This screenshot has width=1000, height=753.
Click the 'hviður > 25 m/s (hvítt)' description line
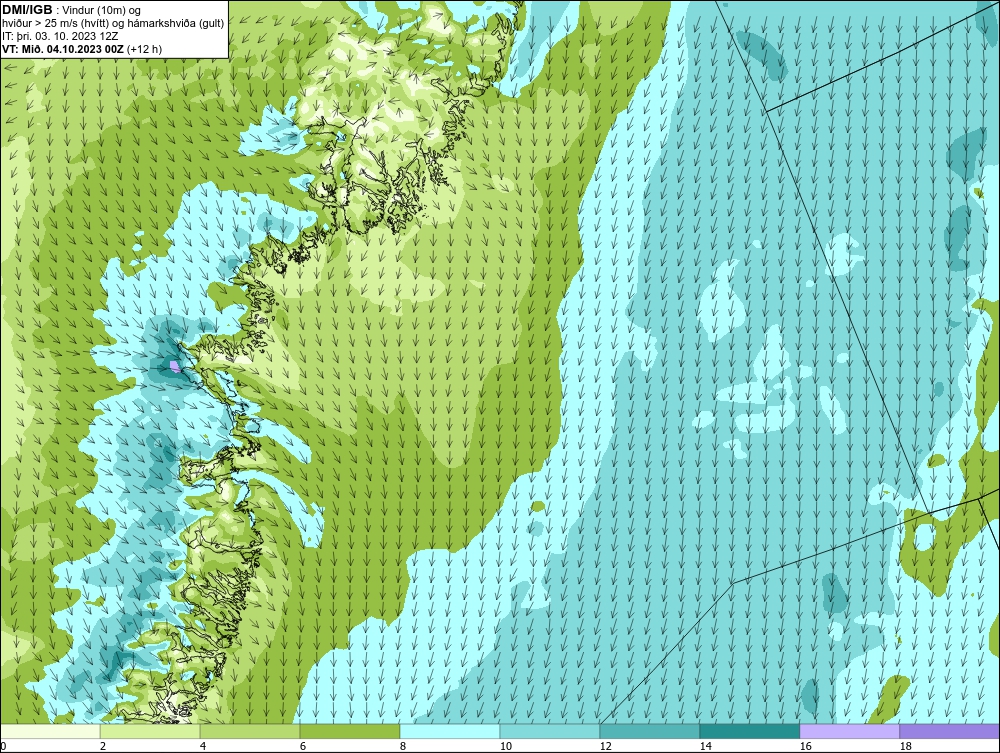[113, 24]
